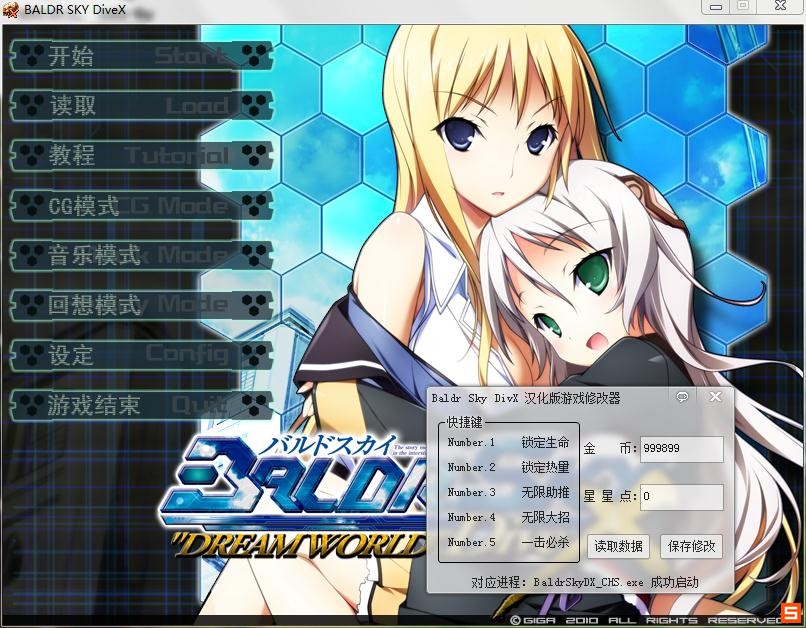Click the 开始 Start menu entry
Viewport: 806px width, 628px height.
pyautogui.click(x=141, y=56)
